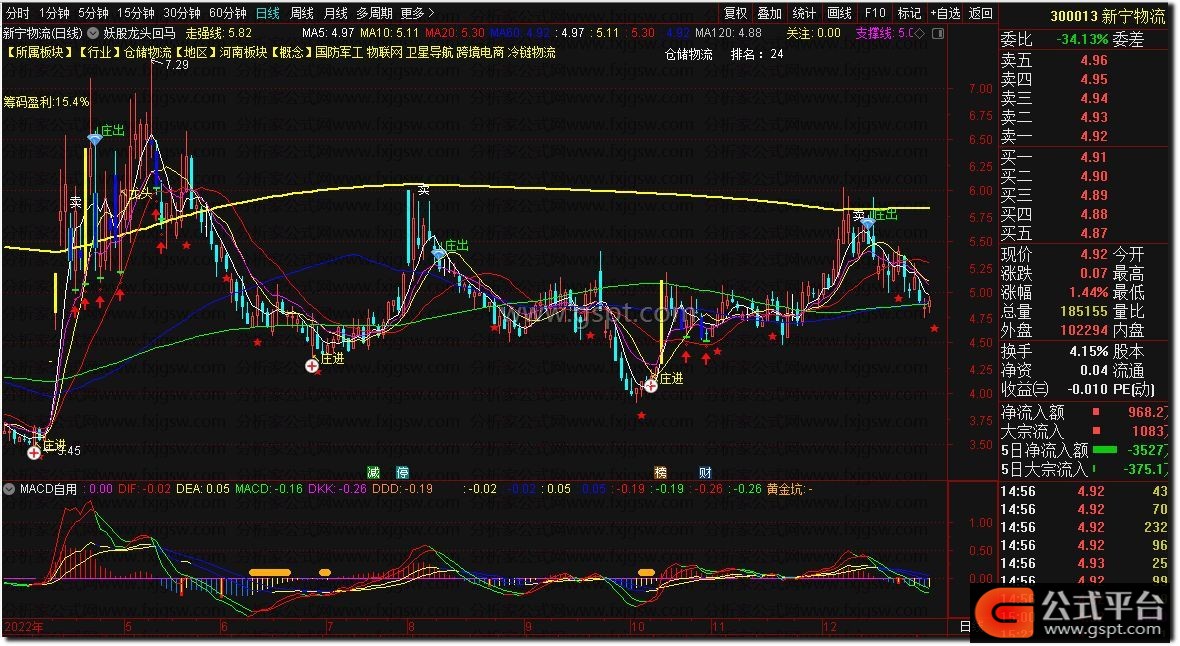1180x646 pixels.
Task: Click the 筹码盈利:15.4% label
Action: 46,102
